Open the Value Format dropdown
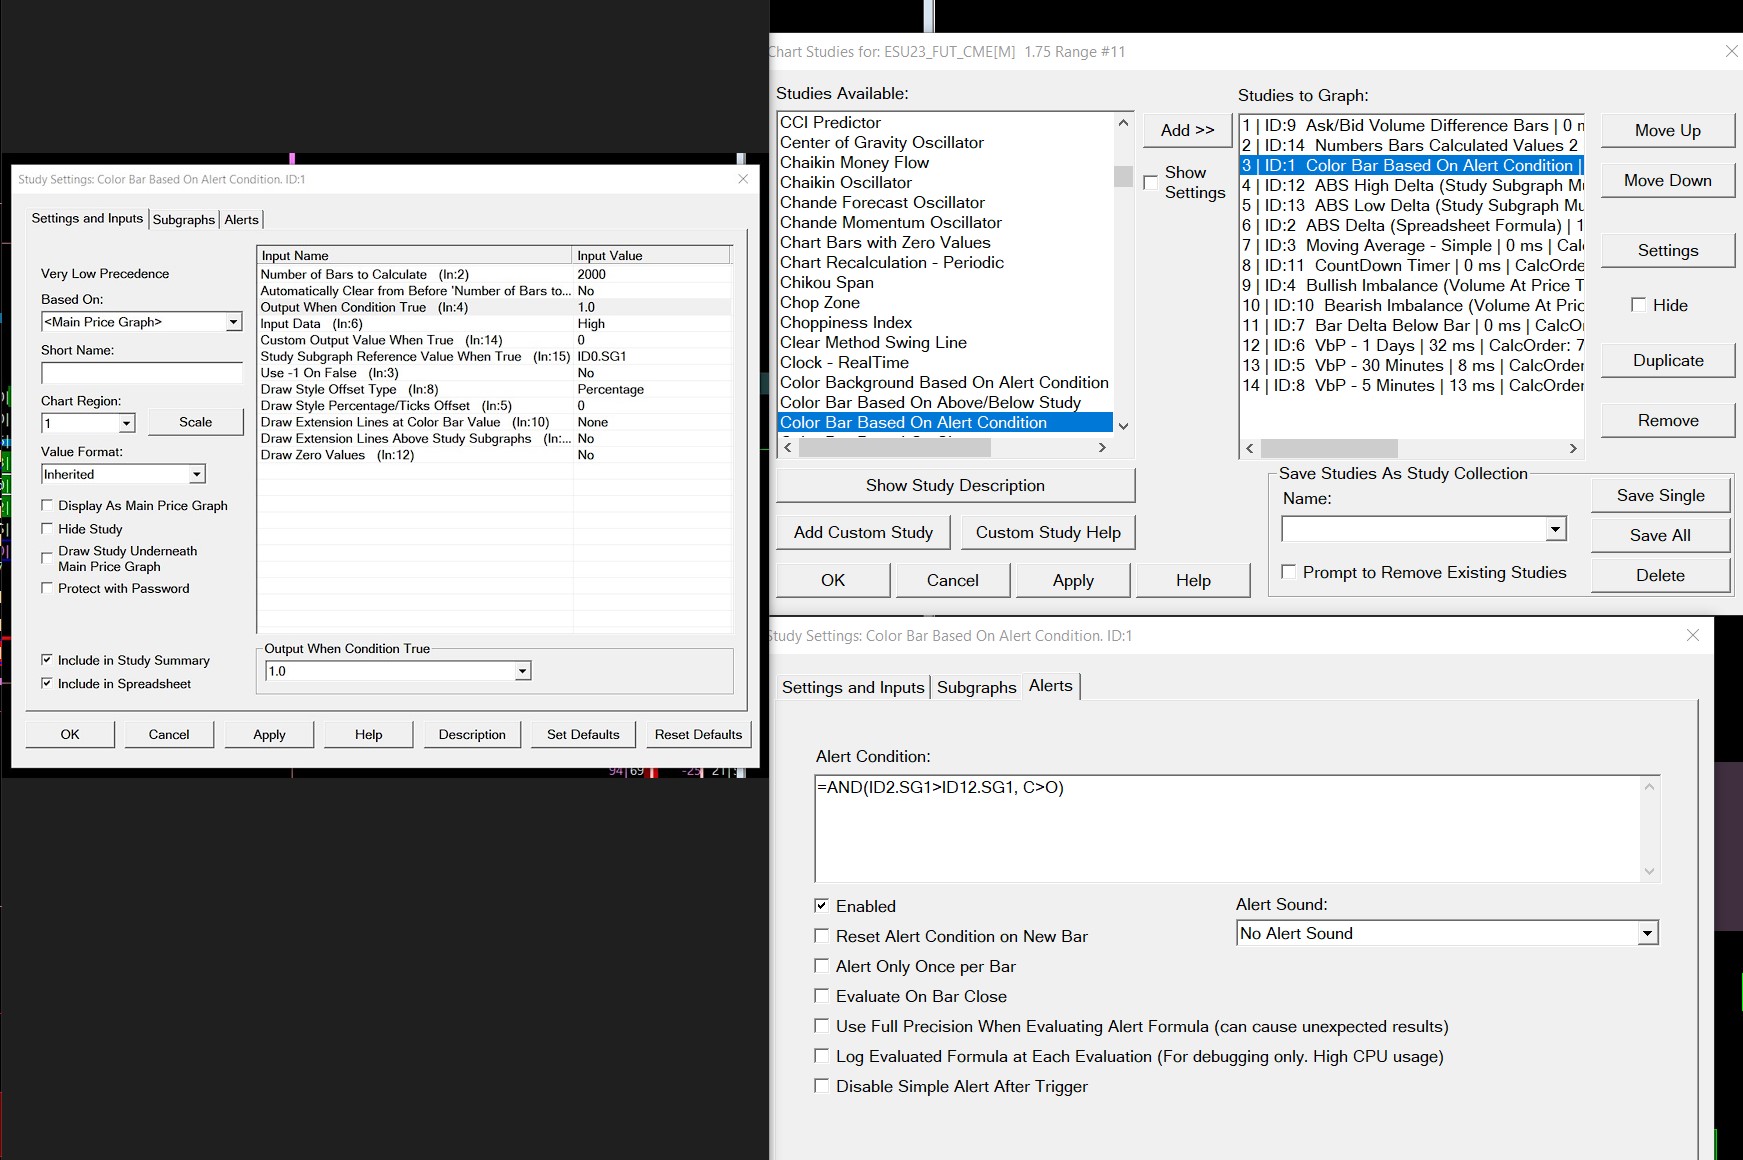 pyautogui.click(x=197, y=474)
